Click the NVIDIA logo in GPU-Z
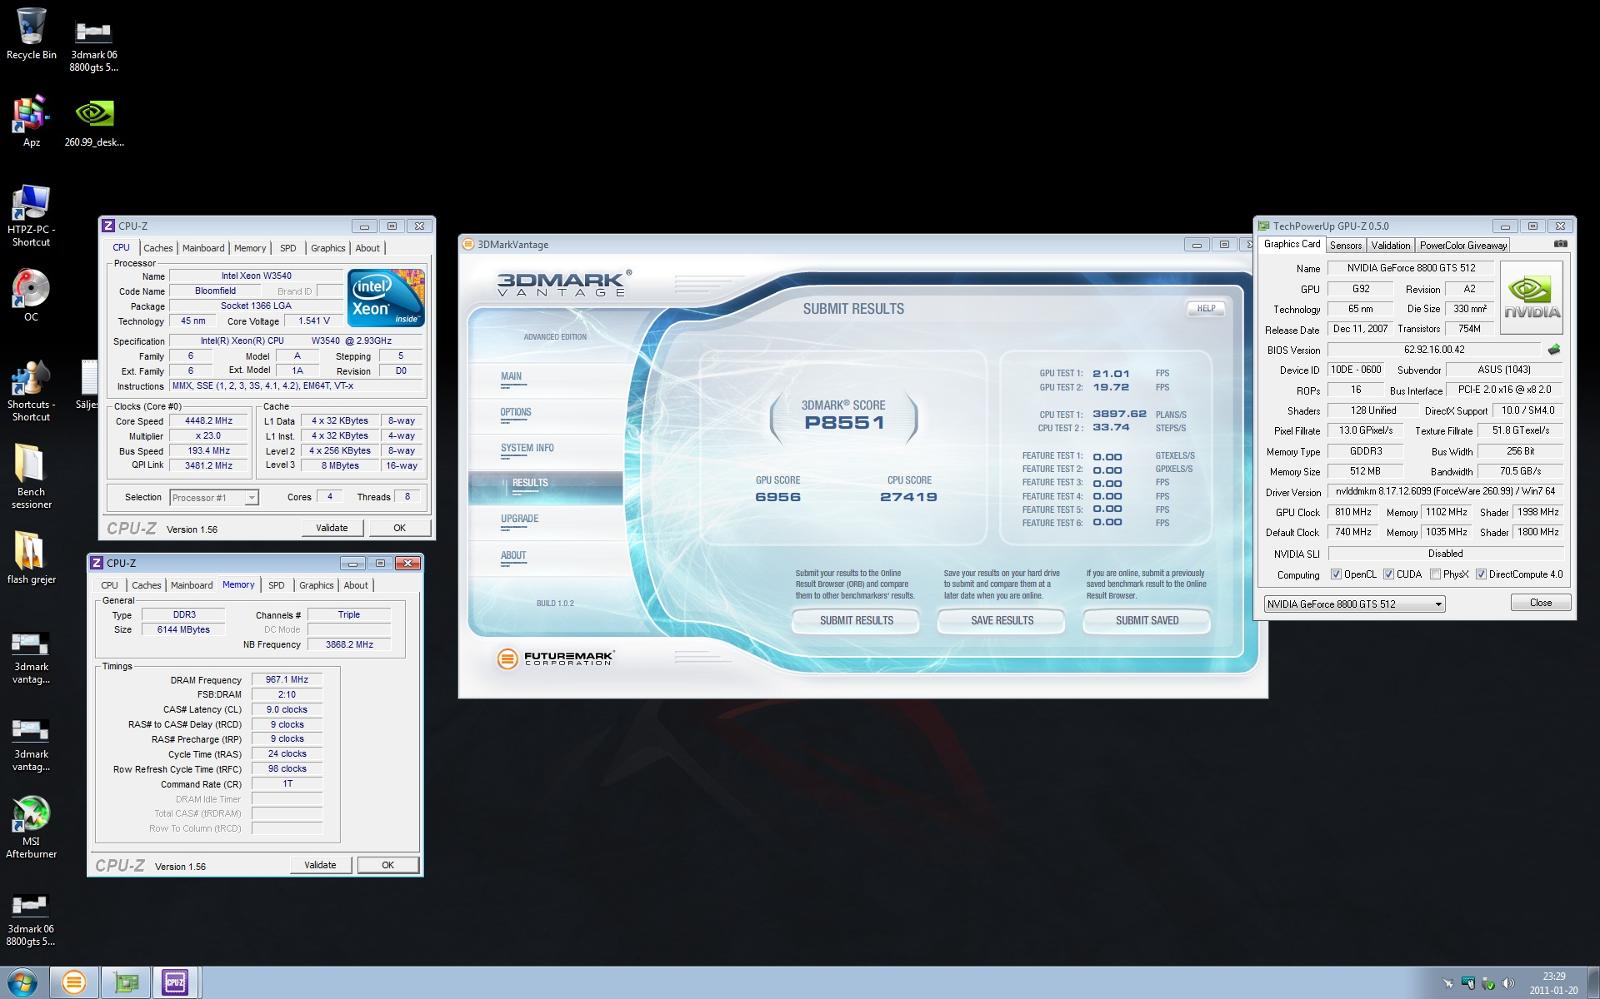This screenshot has height=999, width=1600. [1531, 298]
